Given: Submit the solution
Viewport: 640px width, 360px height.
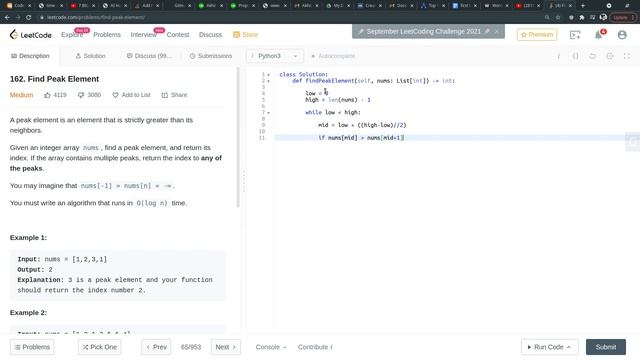Looking at the screenshot, I should tap(606, 347).
